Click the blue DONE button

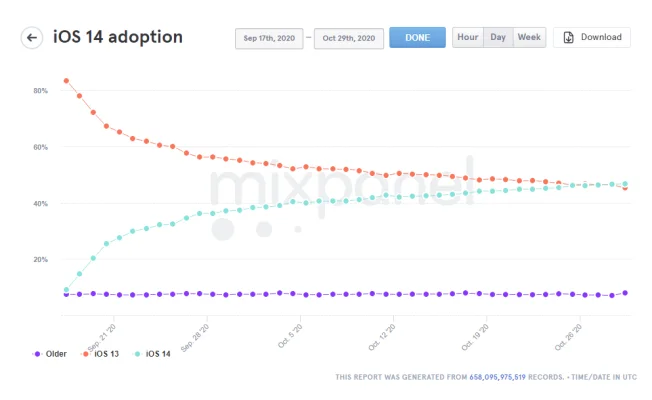(417, 37)
